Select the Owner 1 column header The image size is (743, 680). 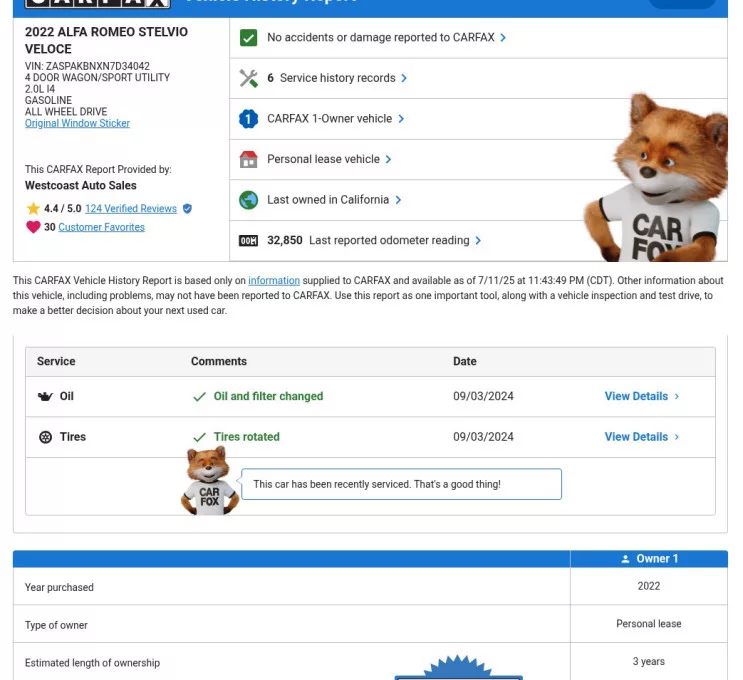[x=649, y=559]
